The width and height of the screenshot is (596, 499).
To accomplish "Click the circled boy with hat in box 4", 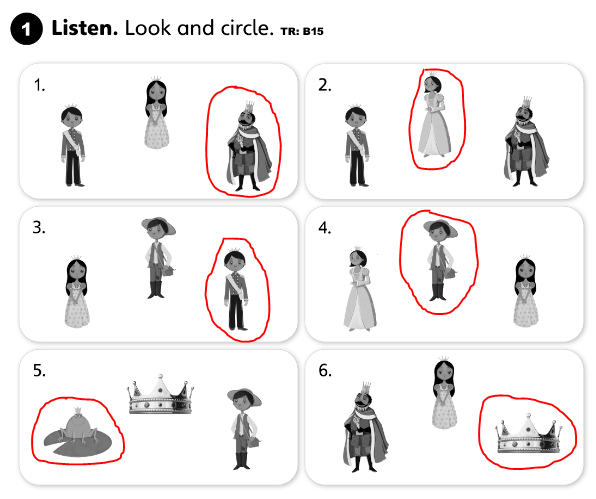I will 441,260.
